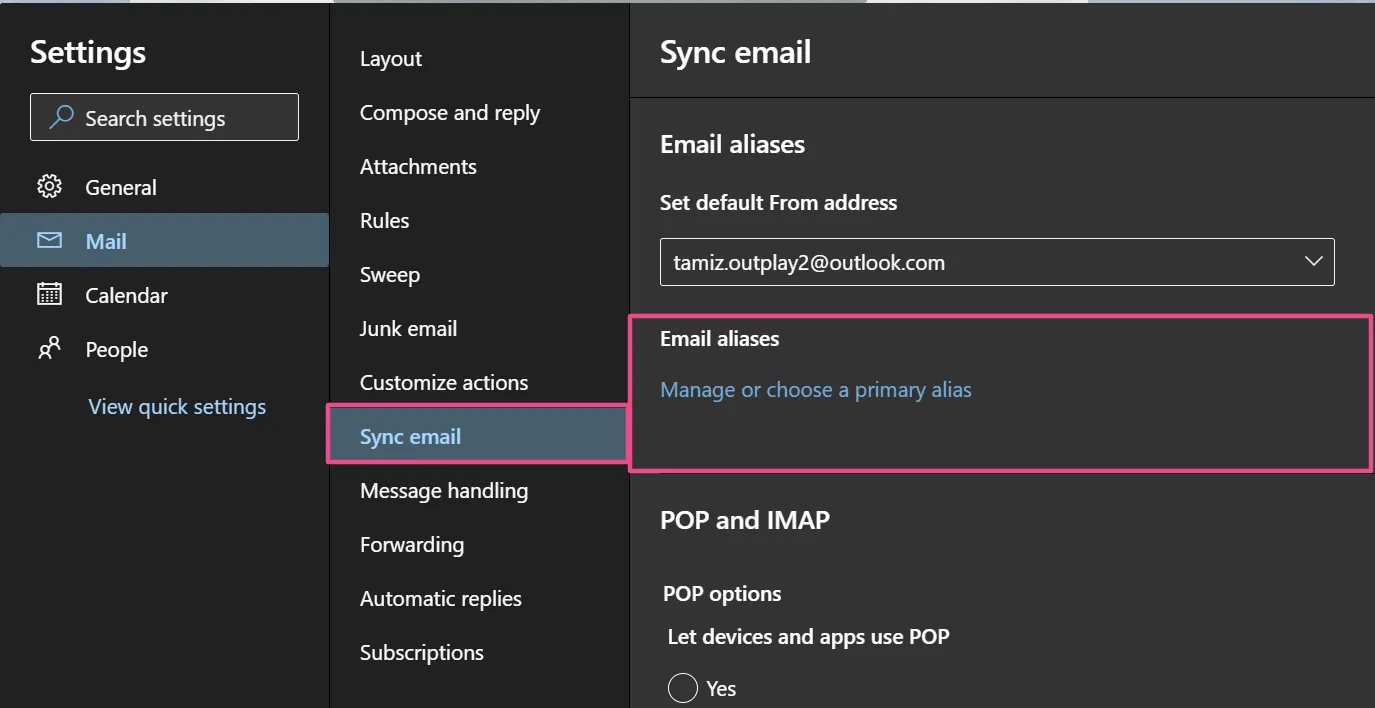This screenshot has height=708, width=1375.
Task: Open the Message handling section
Action: pyautogui.click(x=444, y=490)
